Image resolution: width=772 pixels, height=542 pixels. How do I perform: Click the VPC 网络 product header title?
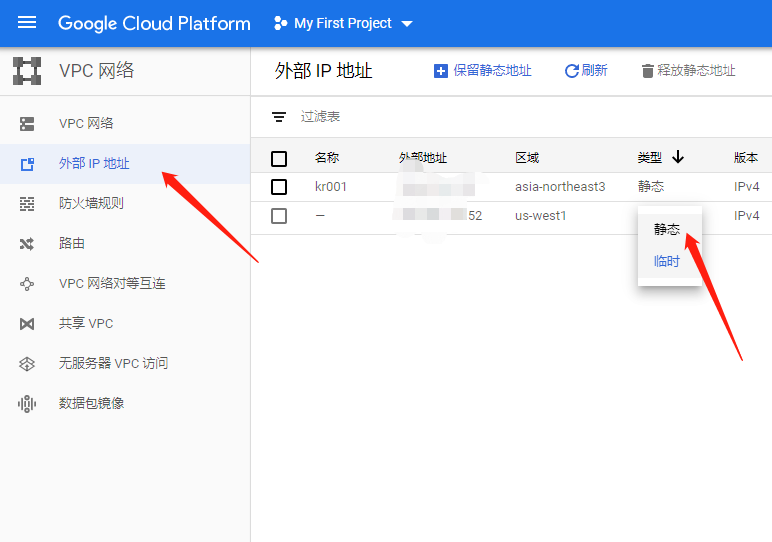(96, 70)
